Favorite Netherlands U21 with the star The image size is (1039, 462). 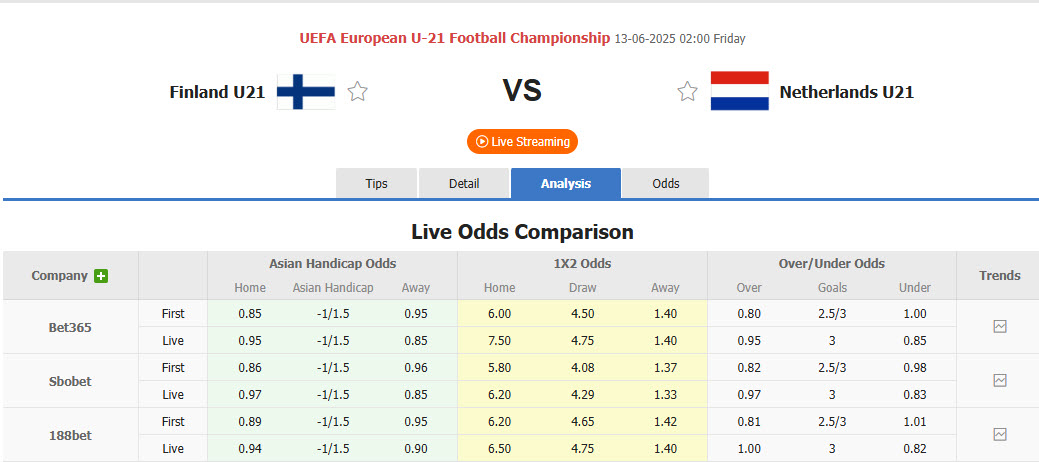point(687,92)
